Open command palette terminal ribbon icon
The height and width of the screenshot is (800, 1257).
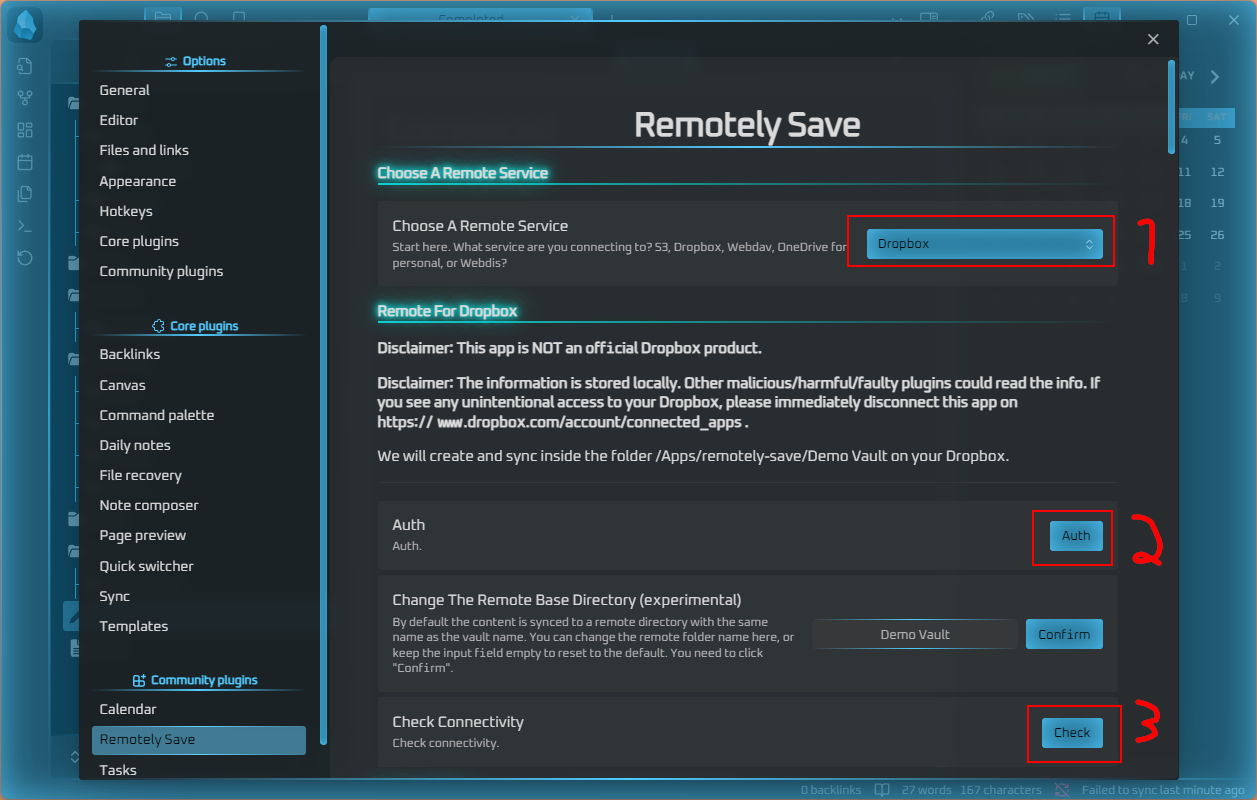pos(25,226)
